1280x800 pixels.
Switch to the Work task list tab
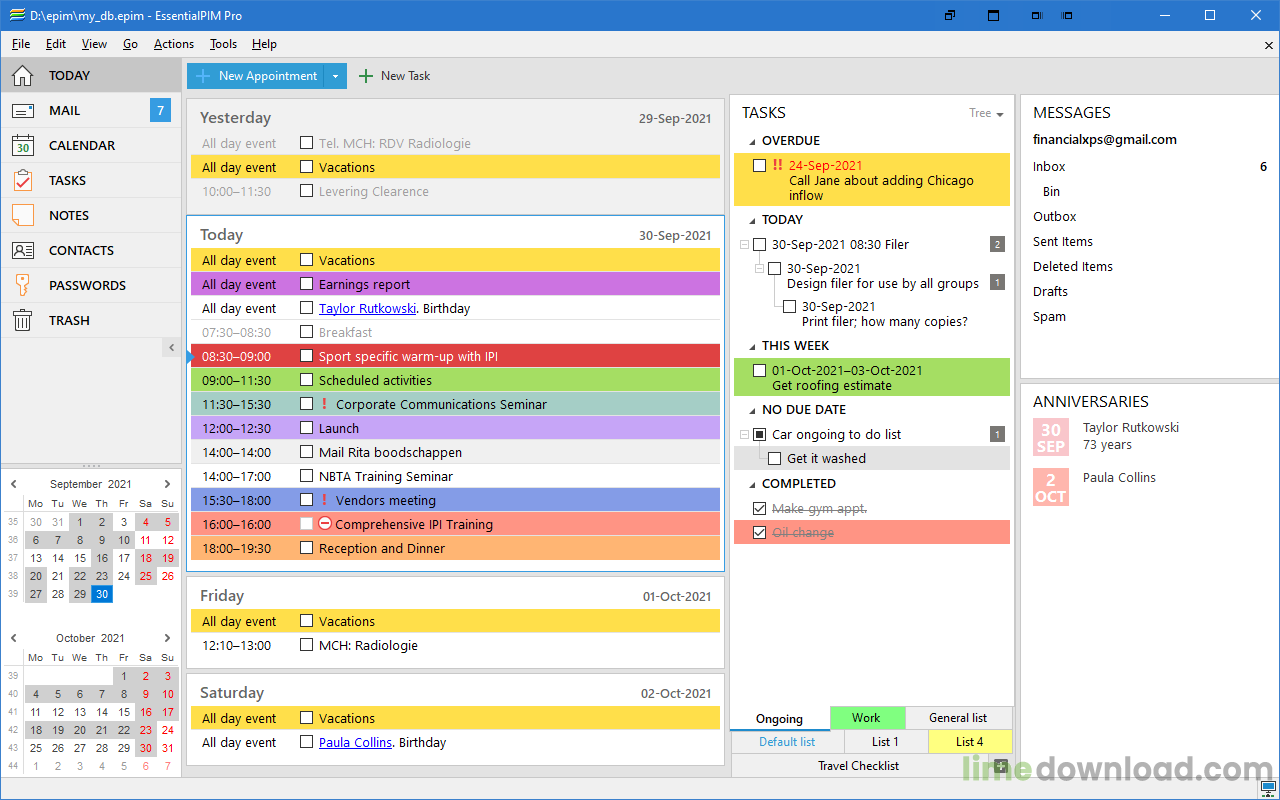[x=866, y=718]
